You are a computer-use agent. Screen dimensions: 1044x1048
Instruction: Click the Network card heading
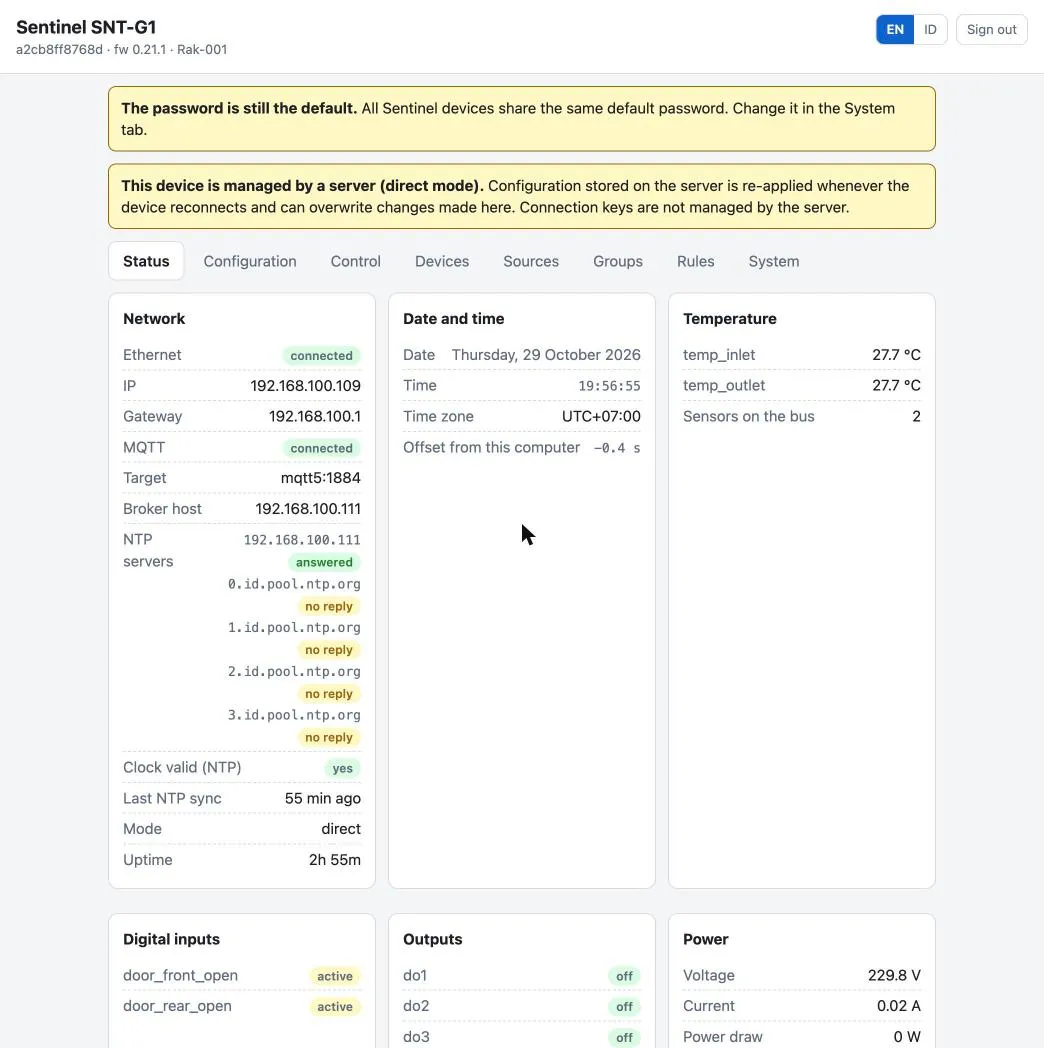point(154,319)
